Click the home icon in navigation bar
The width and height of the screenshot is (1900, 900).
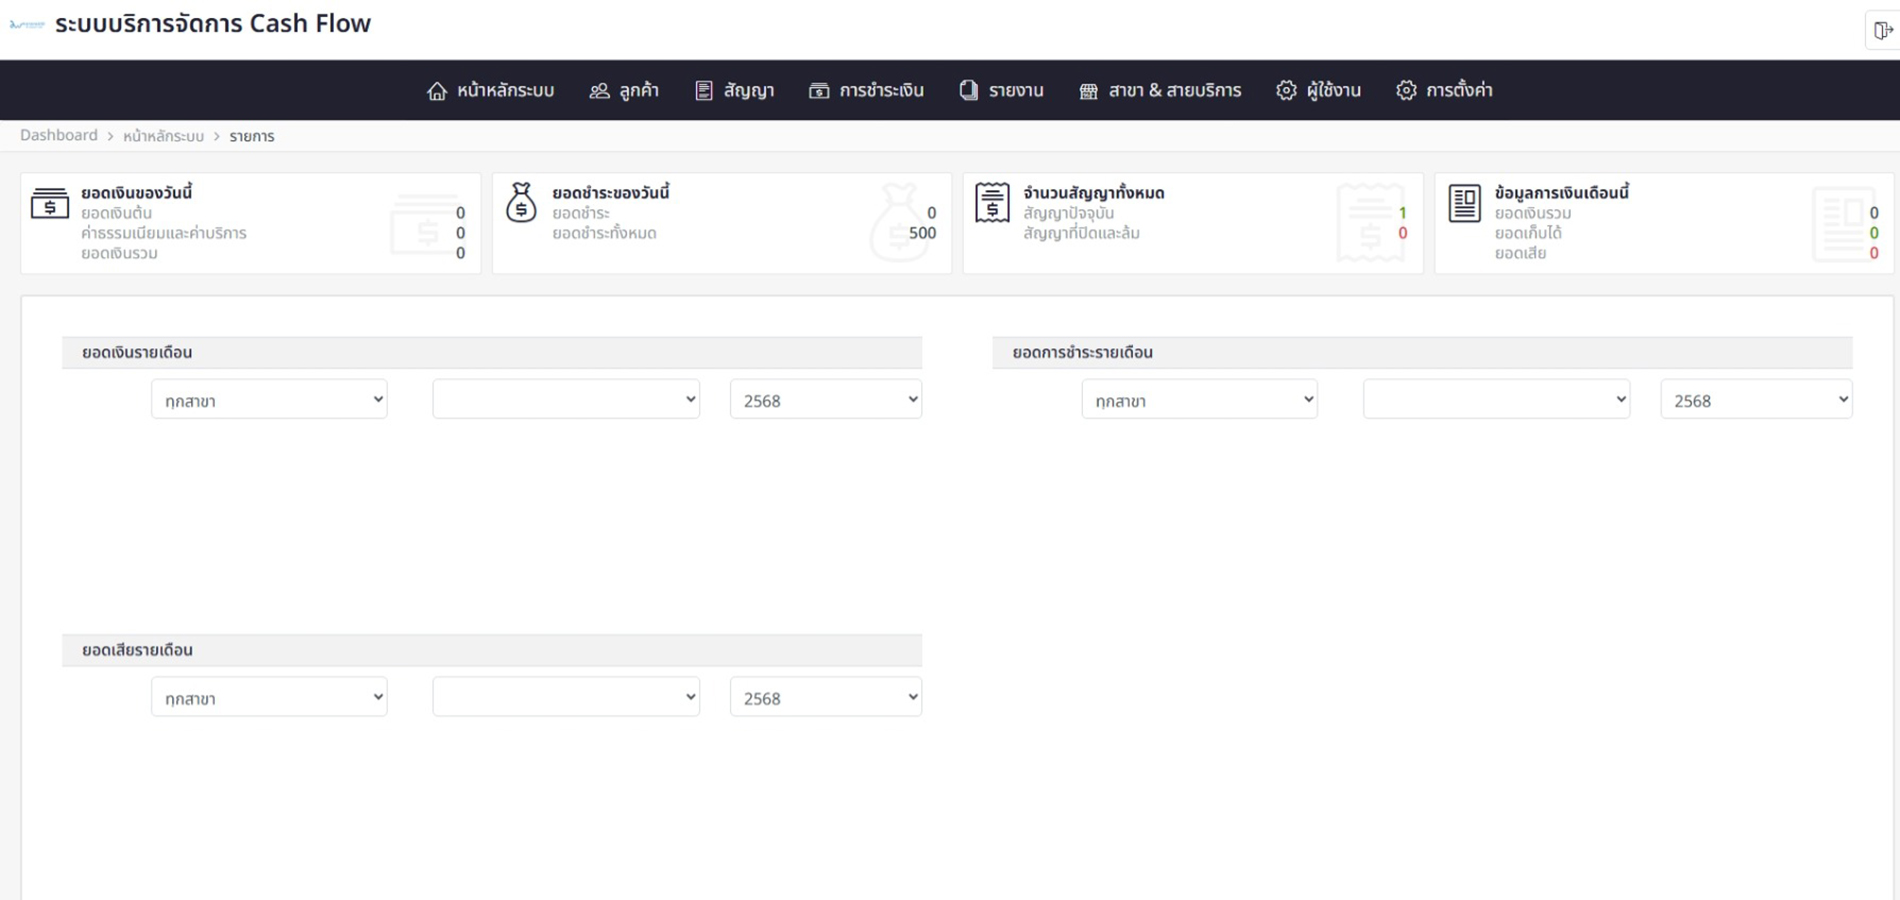437,91
